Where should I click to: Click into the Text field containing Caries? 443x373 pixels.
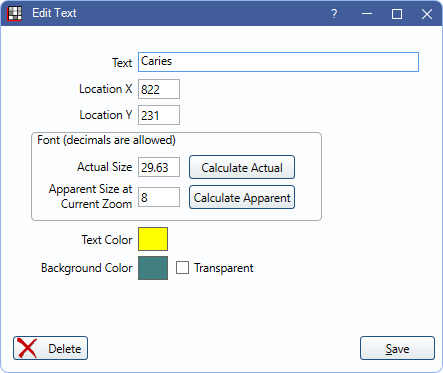point(278,62)
